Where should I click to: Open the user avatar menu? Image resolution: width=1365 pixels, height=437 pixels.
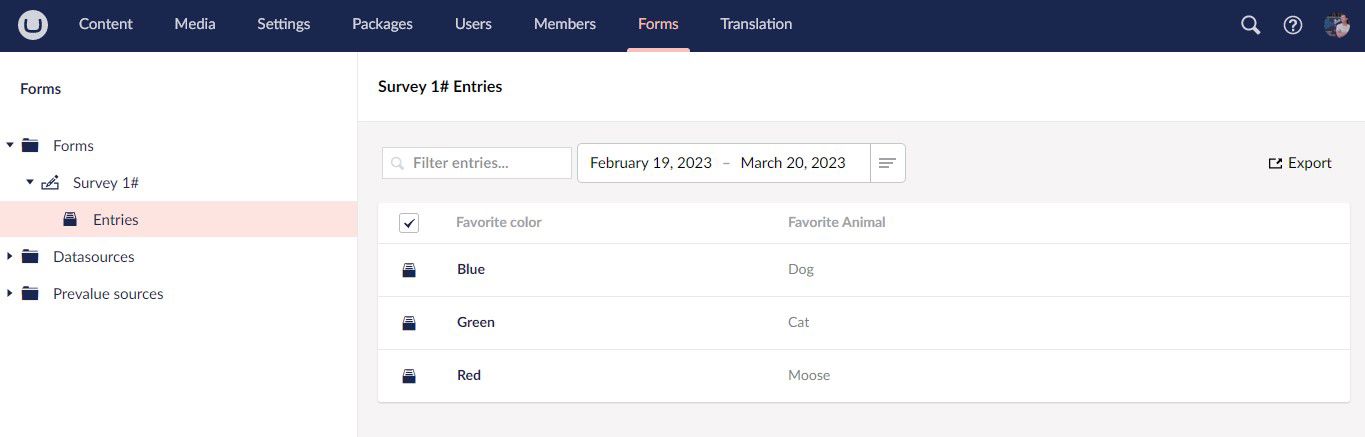tap(1337, 25)
